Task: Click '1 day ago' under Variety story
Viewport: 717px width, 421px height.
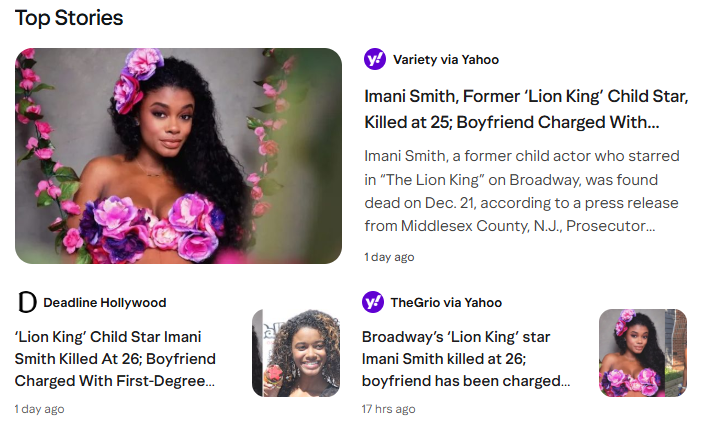Action: [389, 257]
